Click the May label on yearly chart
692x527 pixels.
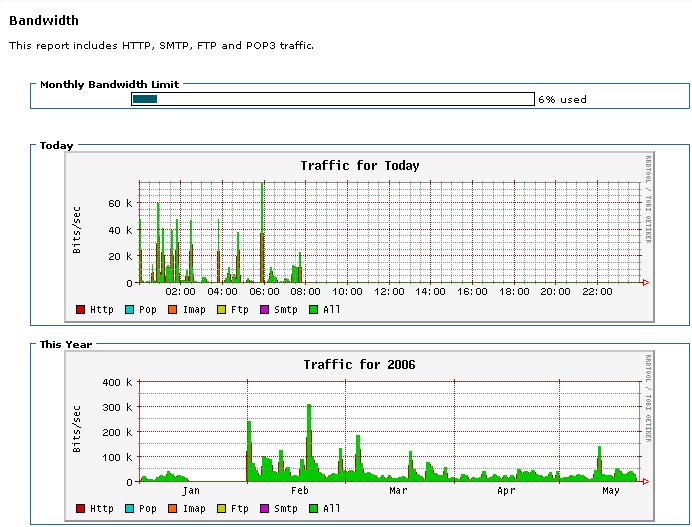610,491
